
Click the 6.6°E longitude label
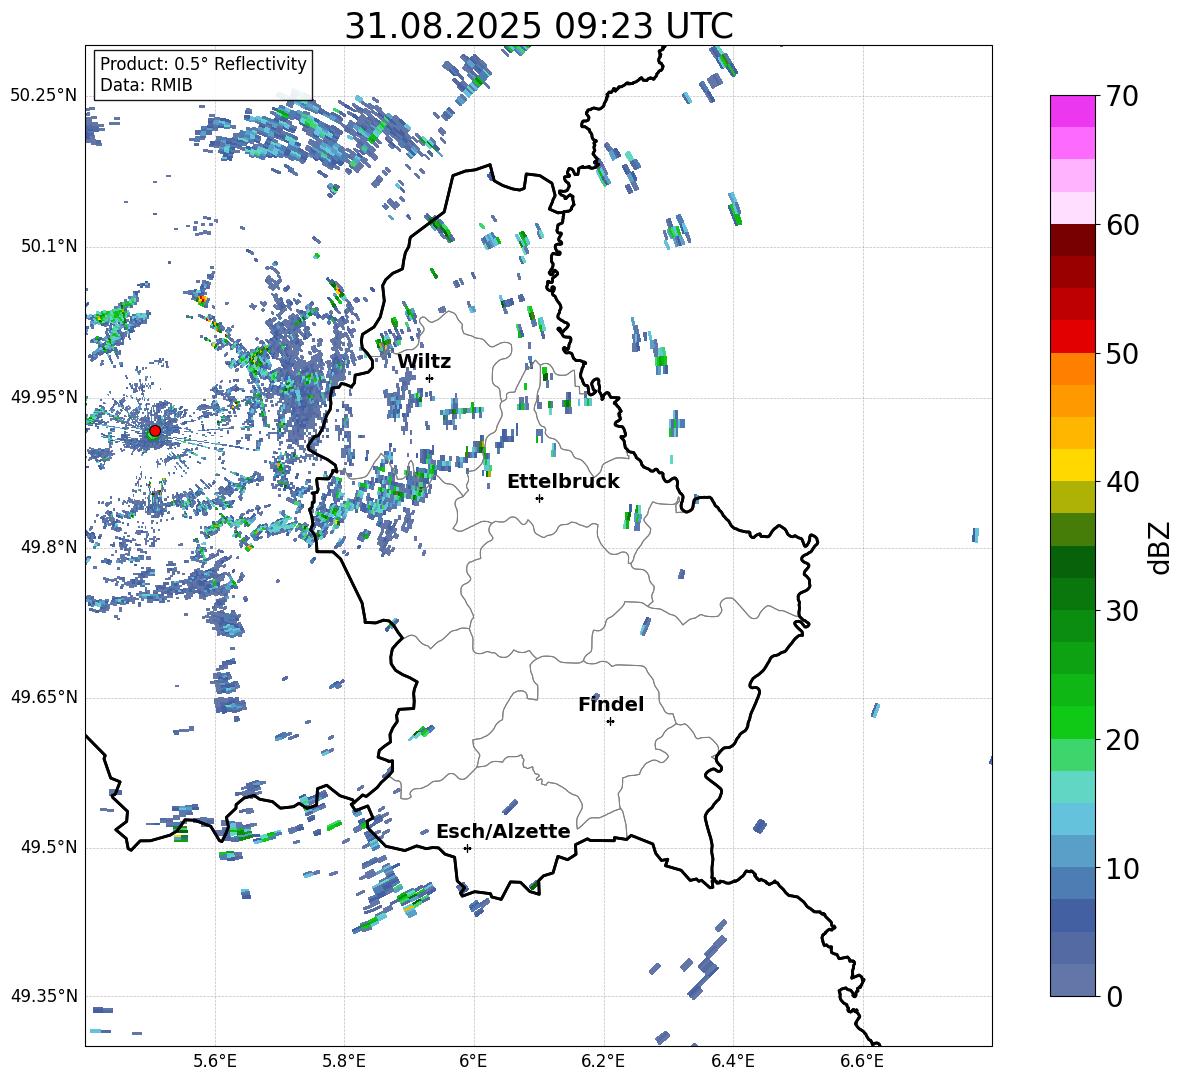pos(862,1061)
